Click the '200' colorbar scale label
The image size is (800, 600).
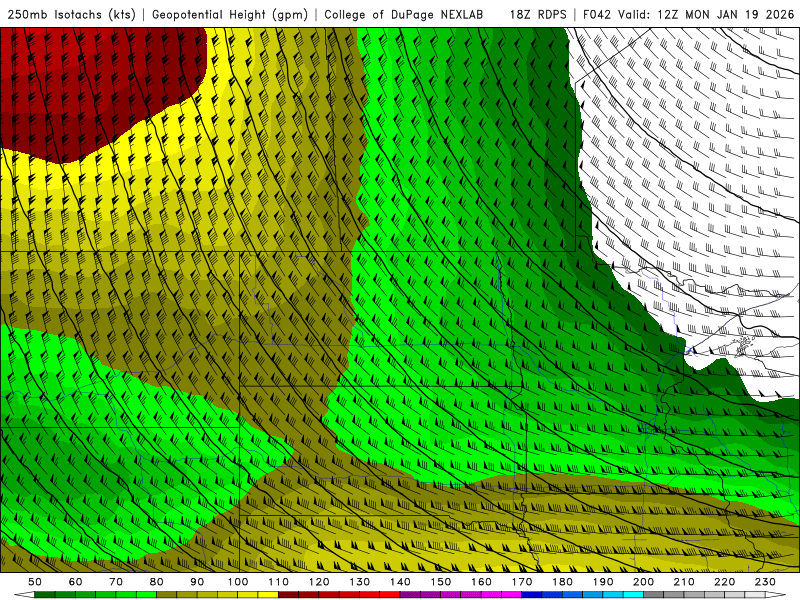pos(643,582)
